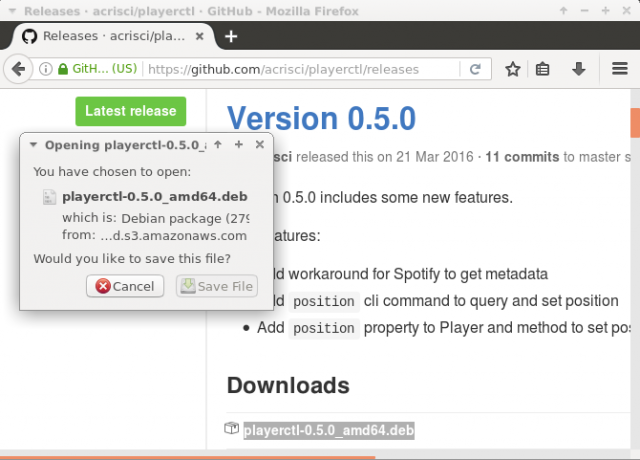640x460 pixels.
Task: Click 'Would you like to save this file?'
Action: click(x=132, y=258)
